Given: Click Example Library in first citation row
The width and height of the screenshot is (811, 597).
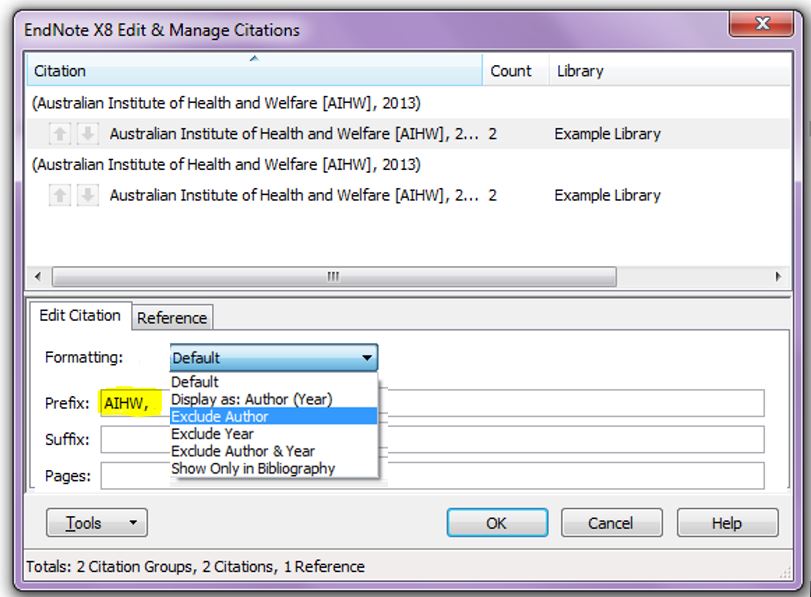Looking at the screenshot, I should tap(608, 134).
